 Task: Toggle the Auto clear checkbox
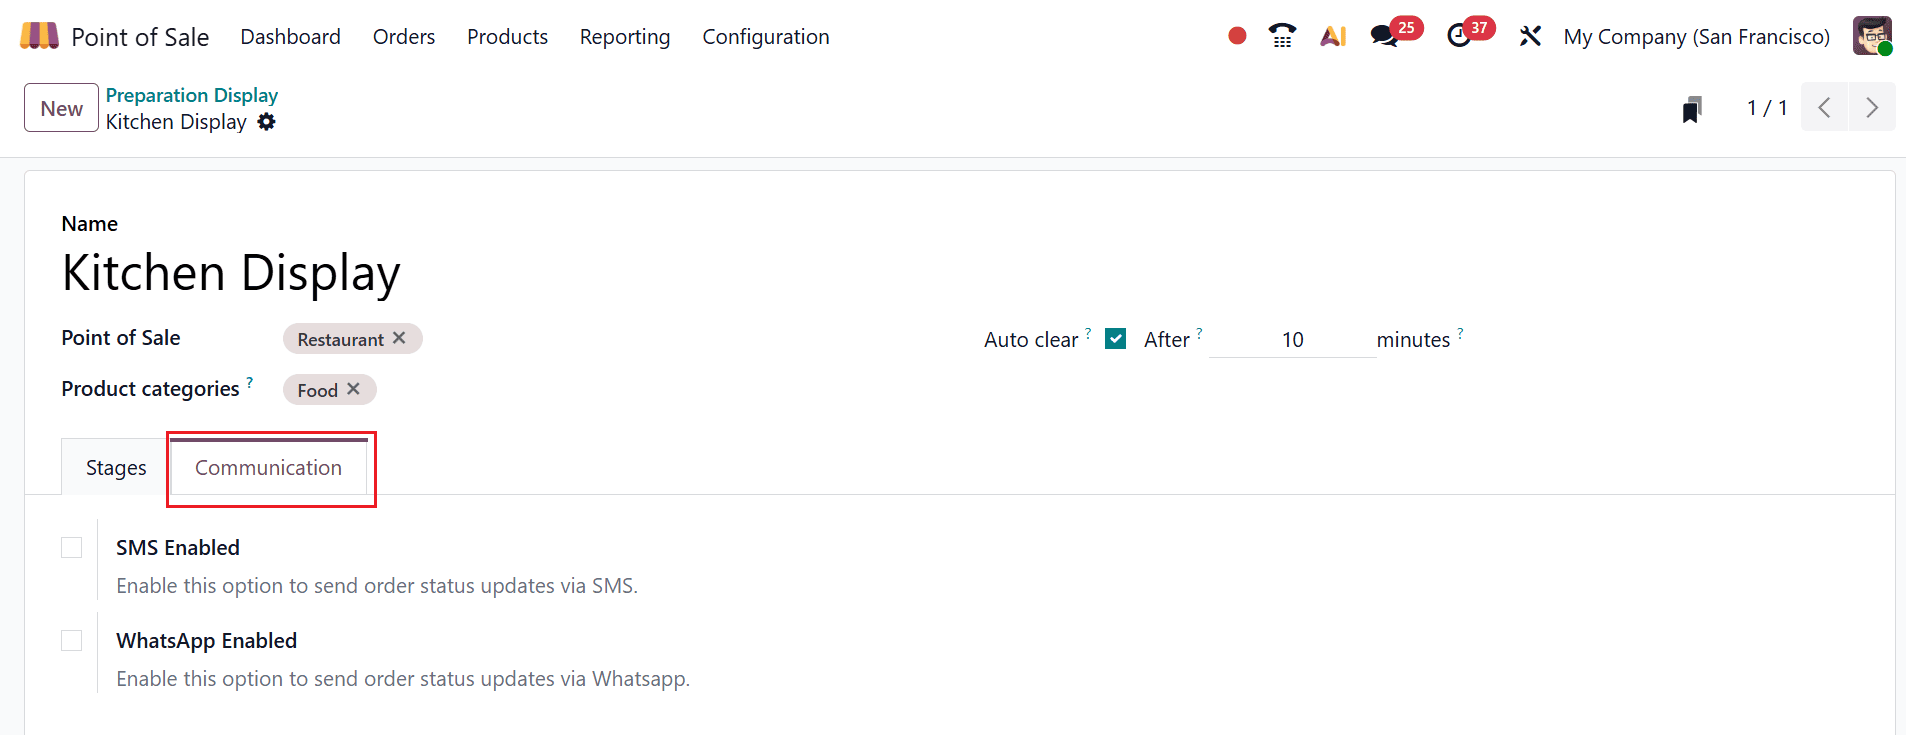click(1116, 339)
